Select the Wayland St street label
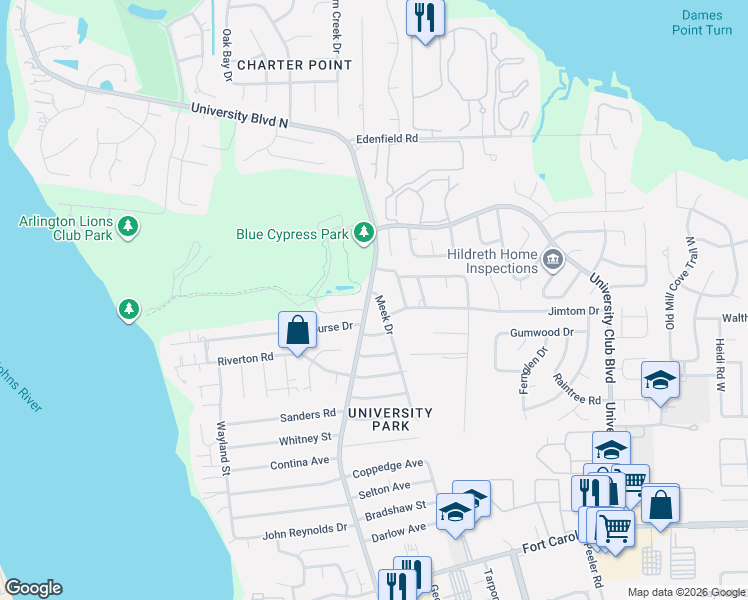Viewport: 748px width, 600px height. pyautogui.click(x=223, y=448)
